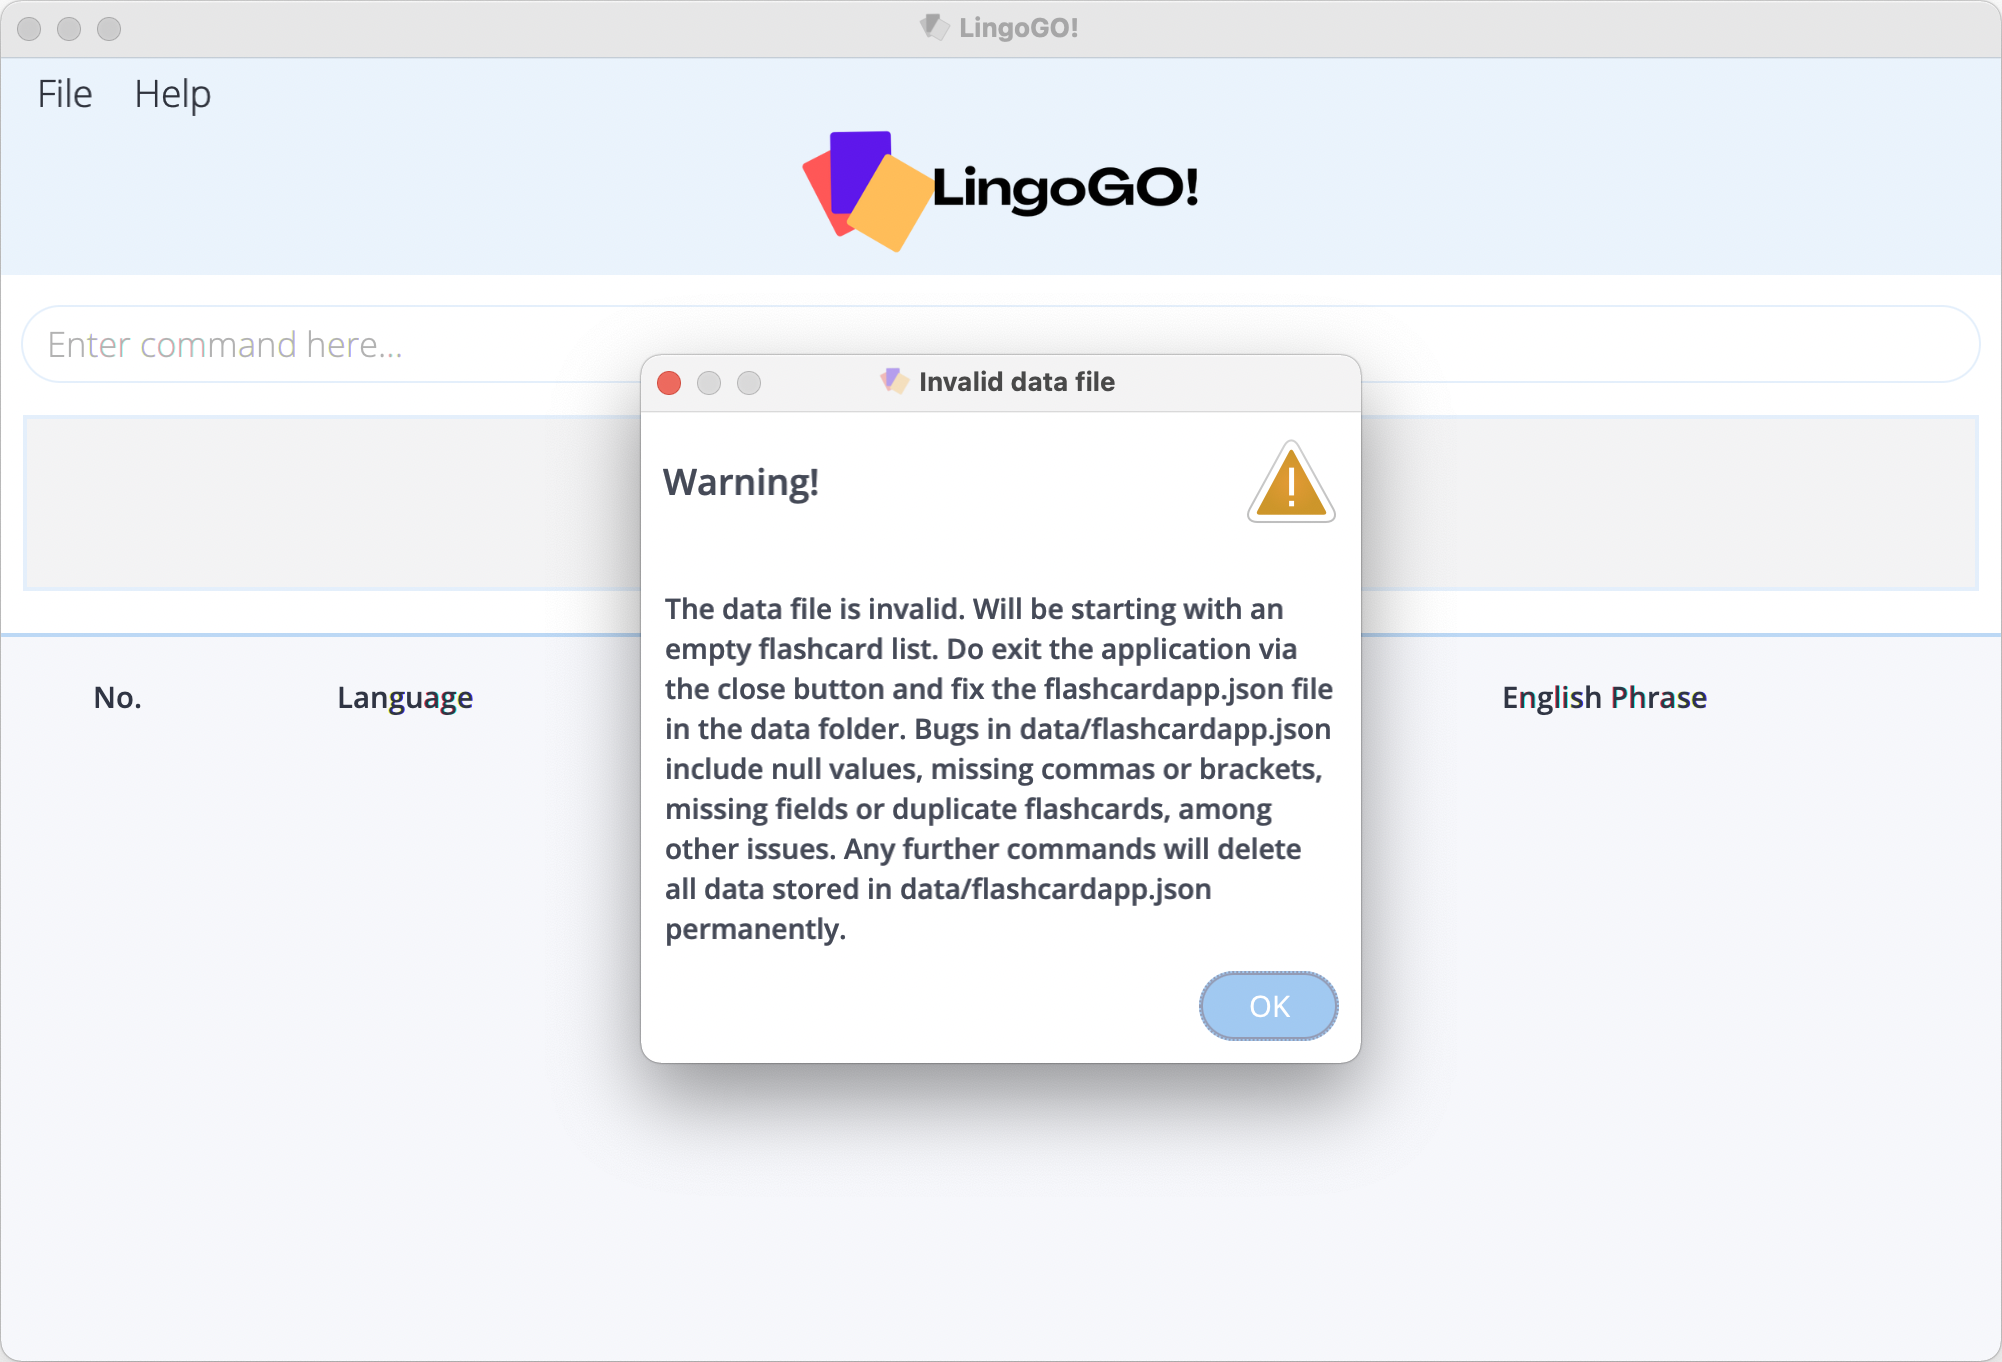
Task: Open the File menu
Action: [64, 94]
